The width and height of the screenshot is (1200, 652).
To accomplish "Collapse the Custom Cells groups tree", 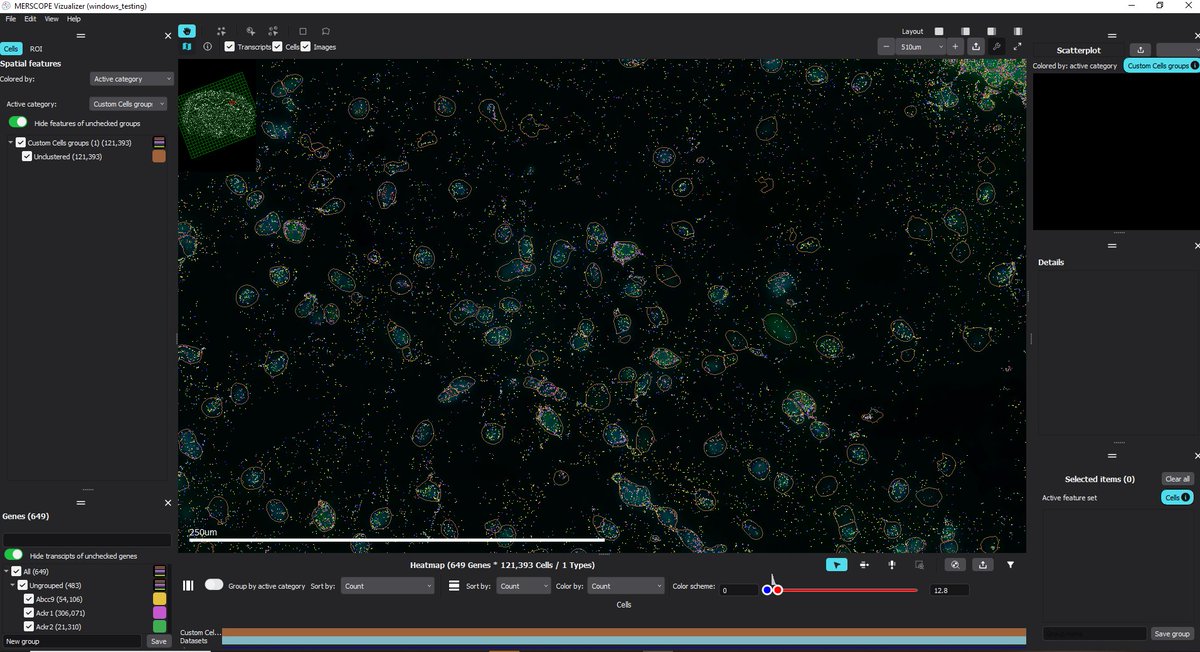I will coord(11,143).
